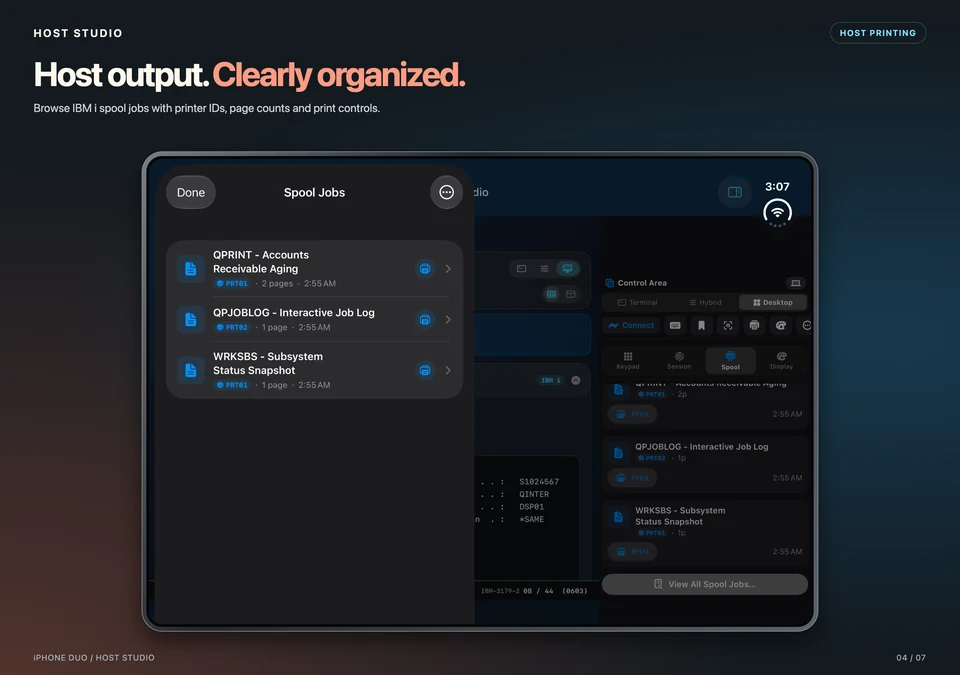Click the partially visible more icon next to palette
The width and height of the screenshot is (960, 675).
tap(806, 325)
